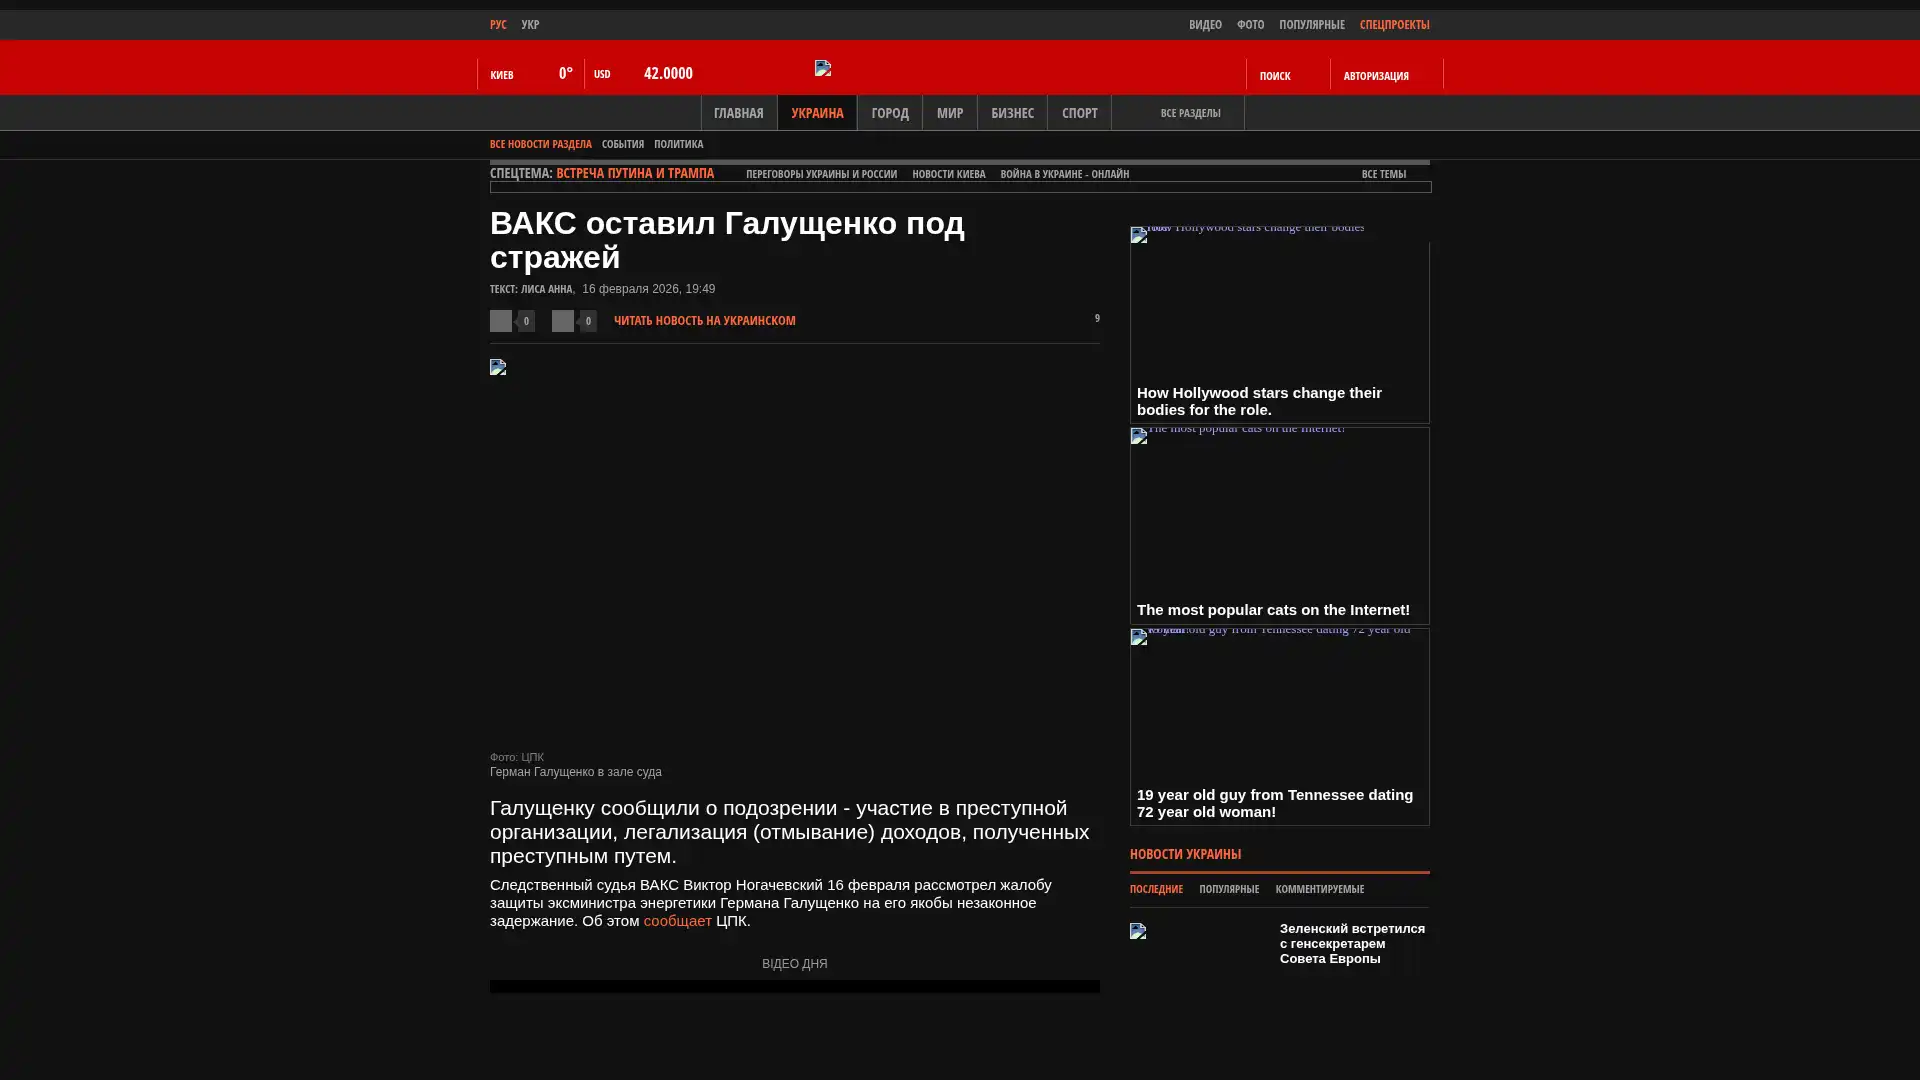Click the second gray share button below the article date
Viewport: 1920px width, 1080px height.
pos(563,320)
